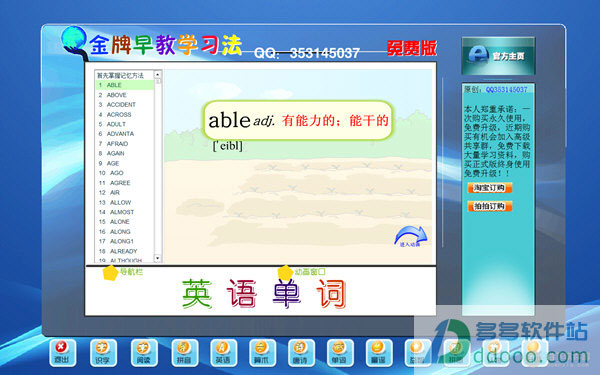Select word 10 AGO in list
Viewport: 600px width, 375px height.
point(124,173)
